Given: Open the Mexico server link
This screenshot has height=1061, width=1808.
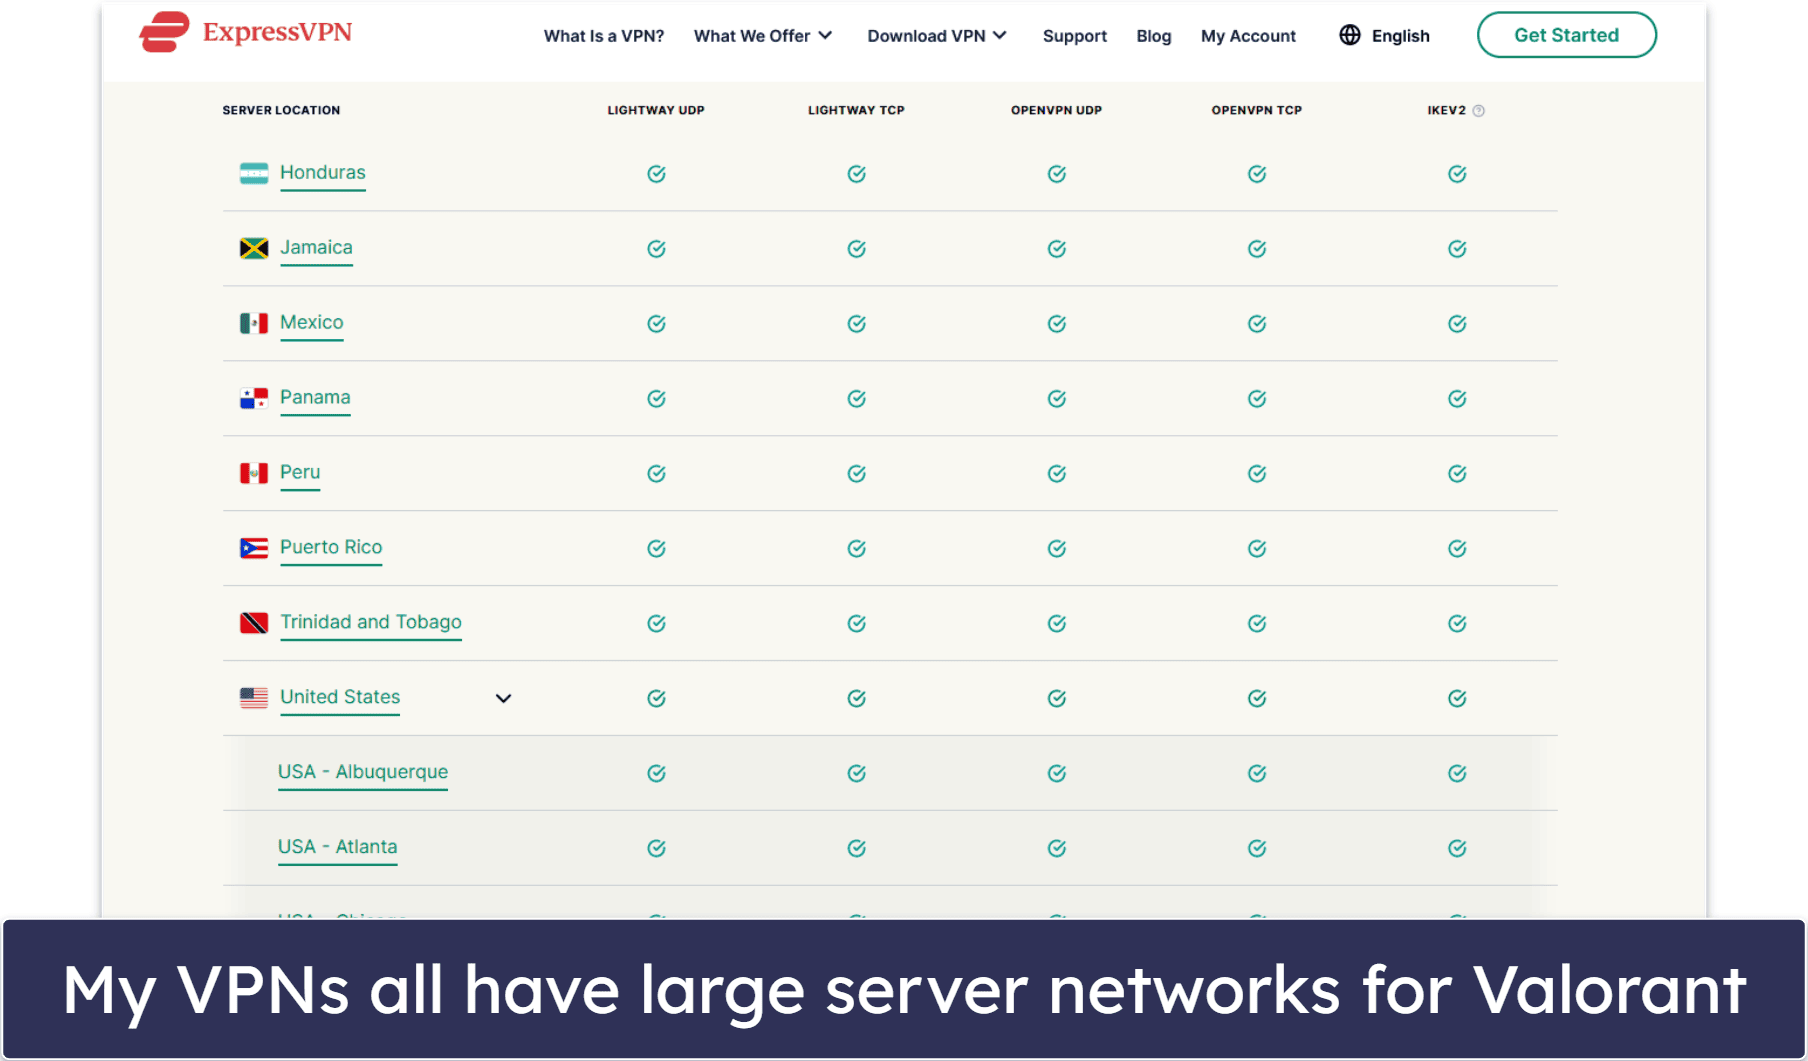Looking at the screenshot, I should coord(311,323).
